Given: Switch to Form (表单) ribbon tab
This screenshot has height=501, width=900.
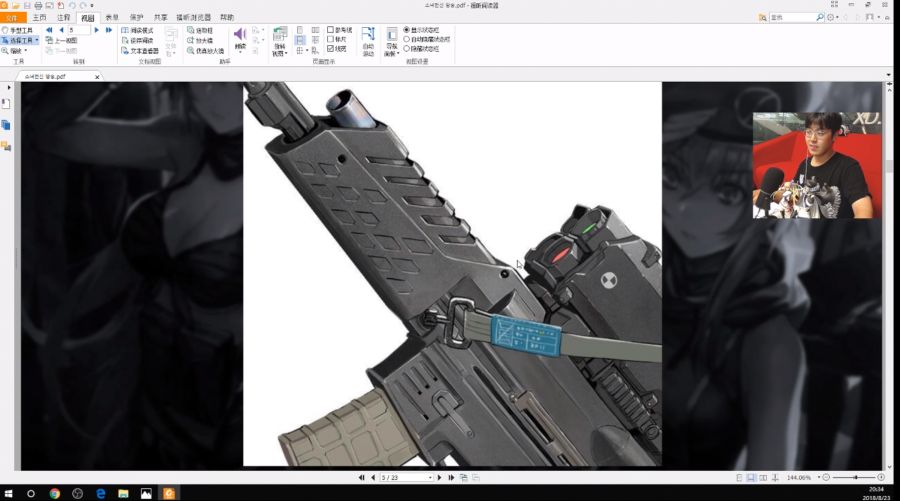Looking at the screenshot, I should coord(112,18).
